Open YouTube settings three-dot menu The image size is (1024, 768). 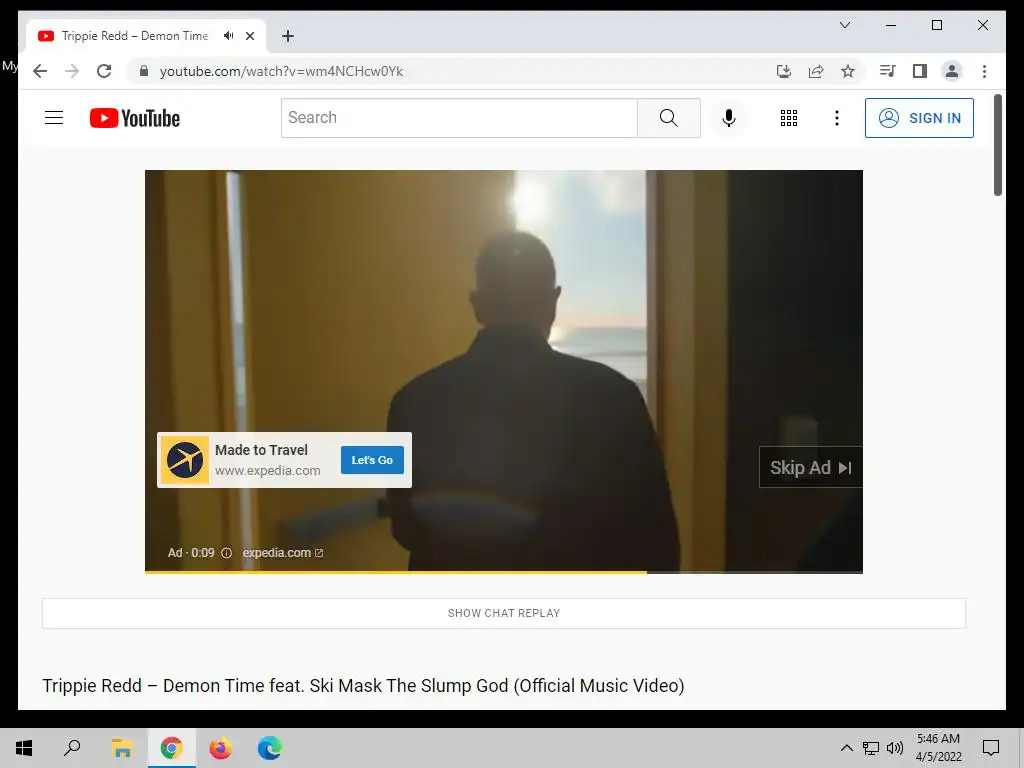click(837, 118)
